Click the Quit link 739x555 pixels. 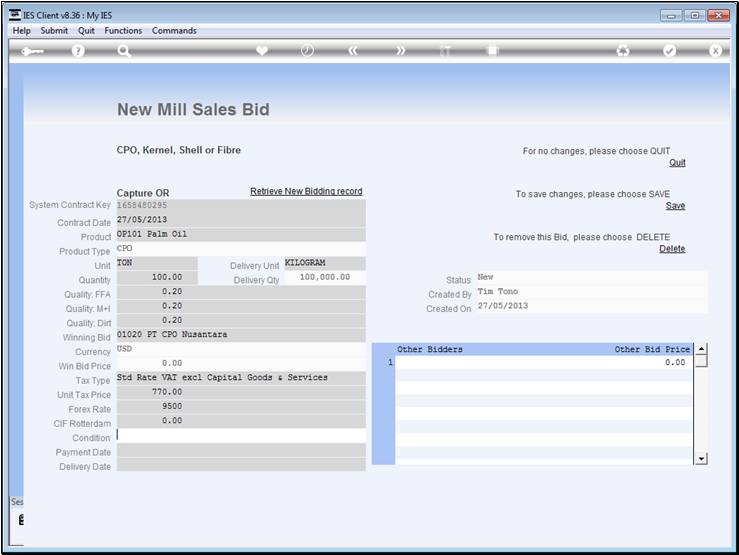677,163
